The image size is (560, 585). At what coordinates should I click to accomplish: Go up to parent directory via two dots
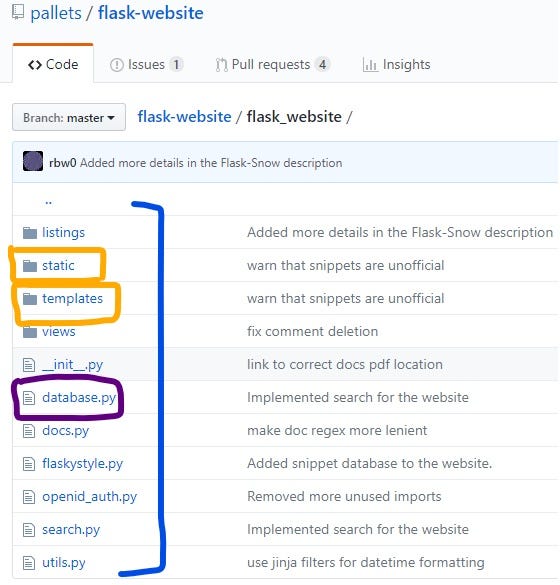(x=49, y=202)
